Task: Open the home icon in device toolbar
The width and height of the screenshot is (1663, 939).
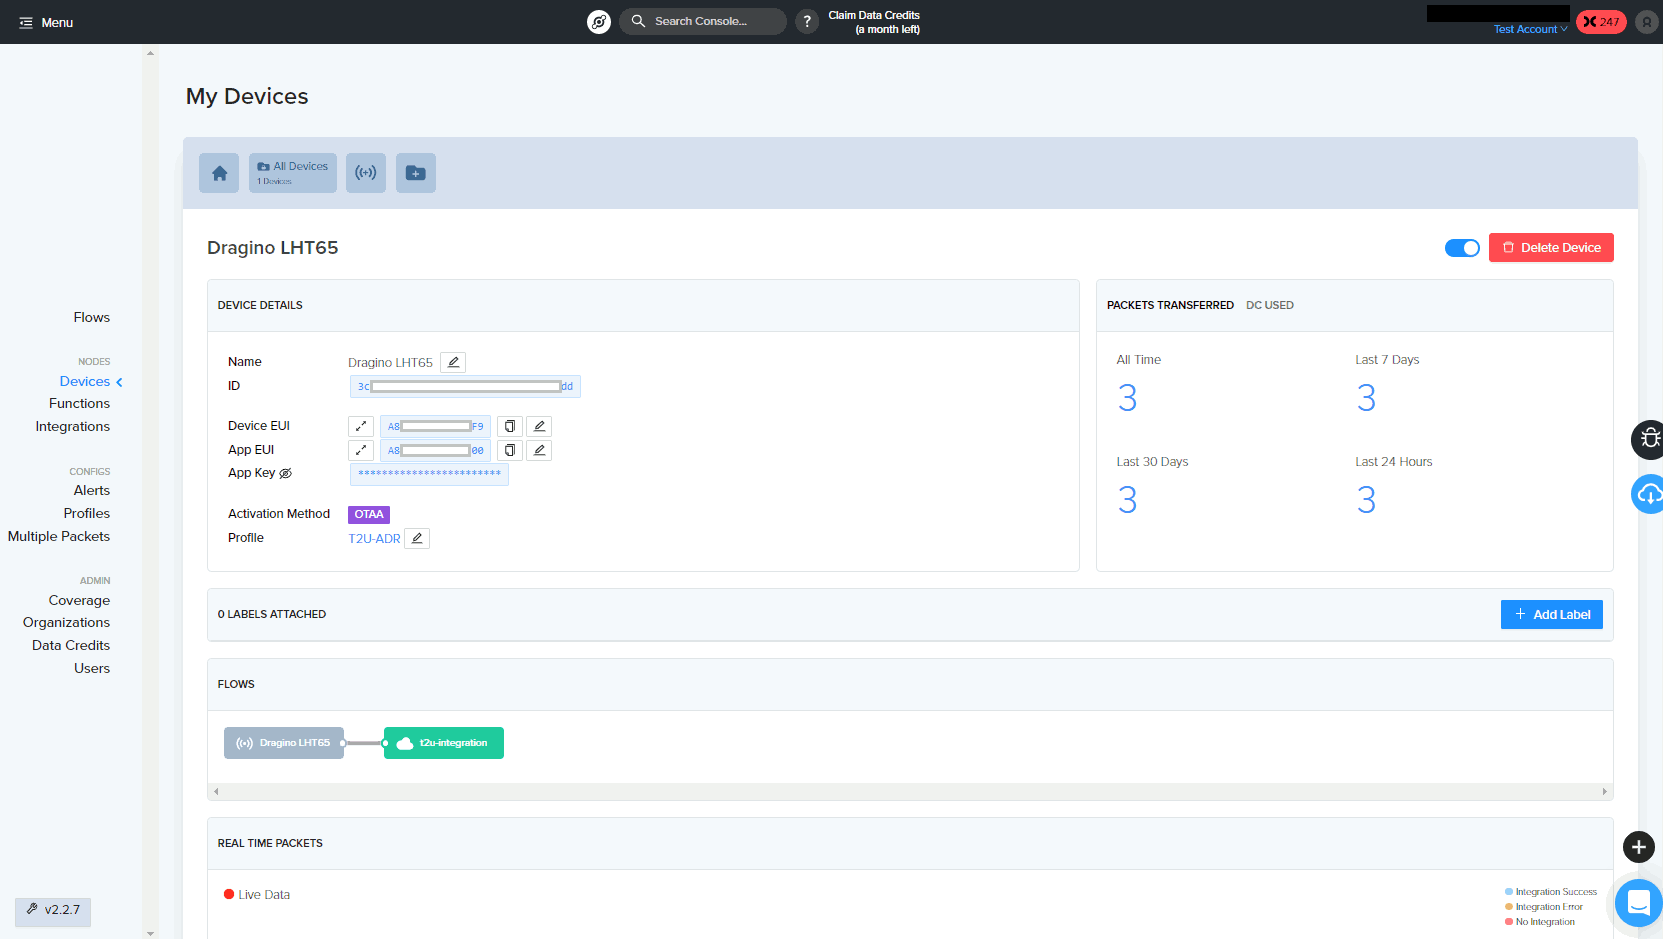Action: click(219, 173)
